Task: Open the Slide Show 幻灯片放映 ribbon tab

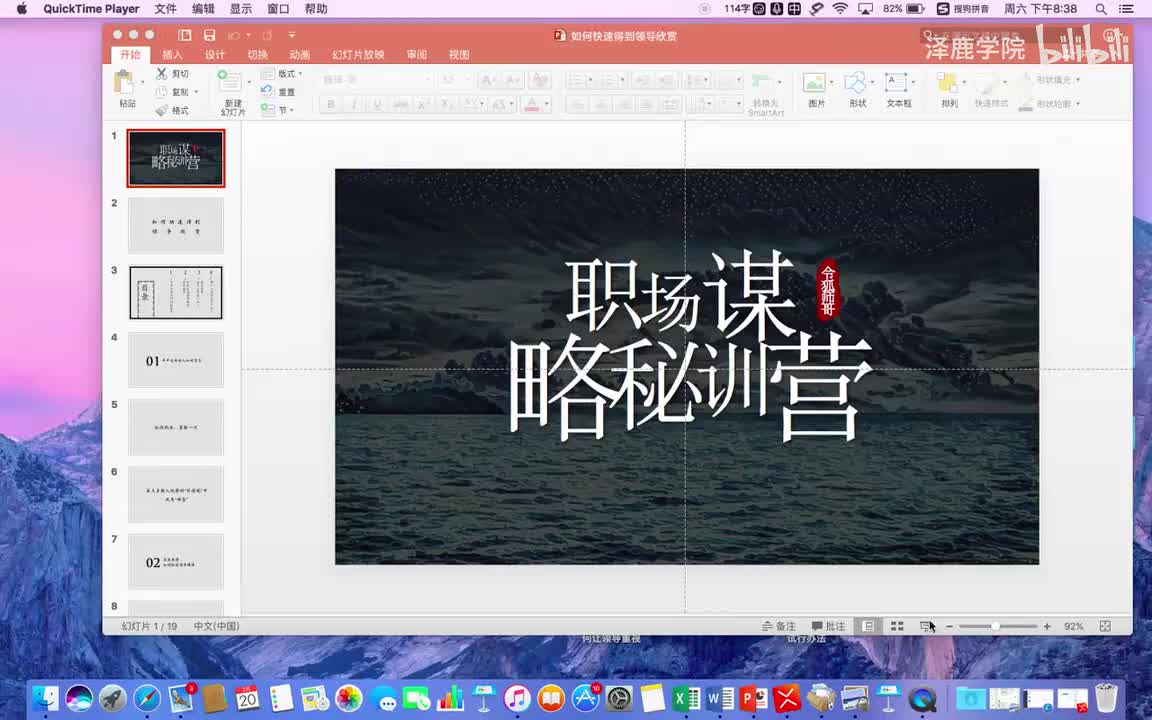Action: (358, 54)
